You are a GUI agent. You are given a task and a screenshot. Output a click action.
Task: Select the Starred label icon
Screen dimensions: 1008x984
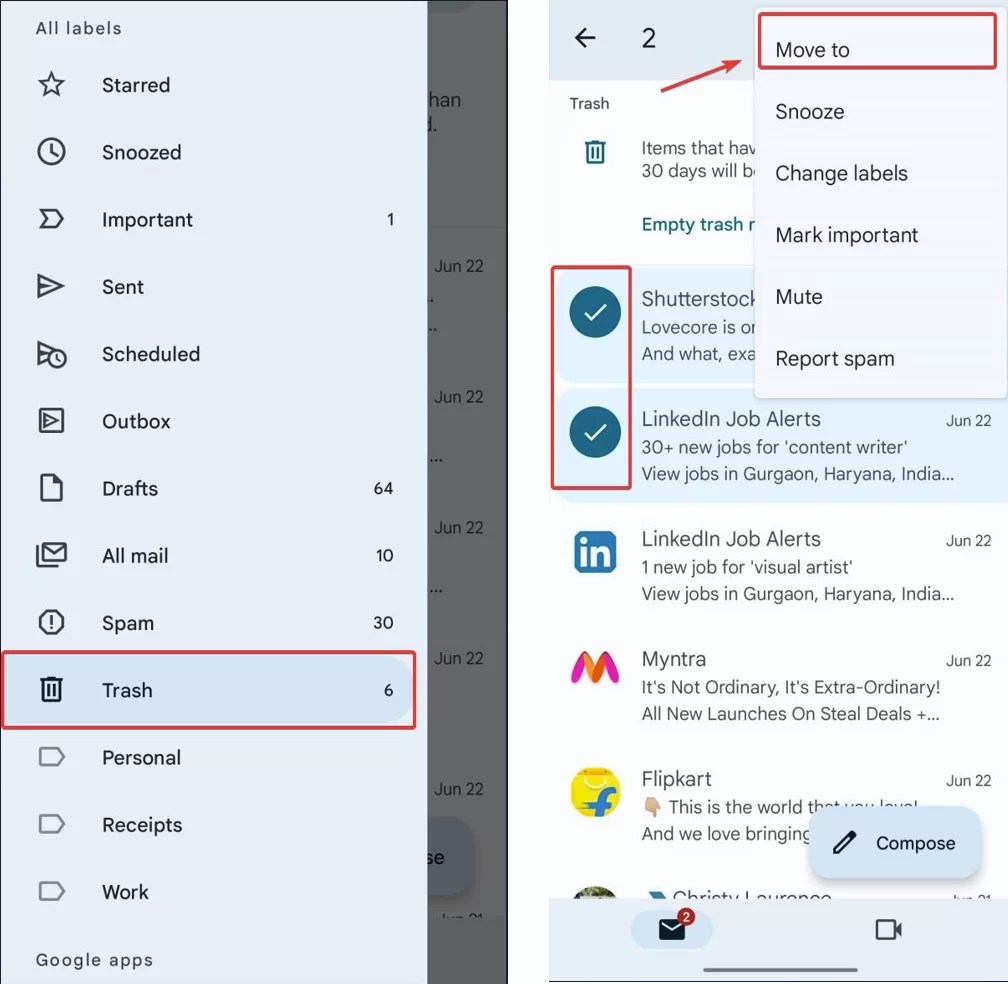pos(51,85)
